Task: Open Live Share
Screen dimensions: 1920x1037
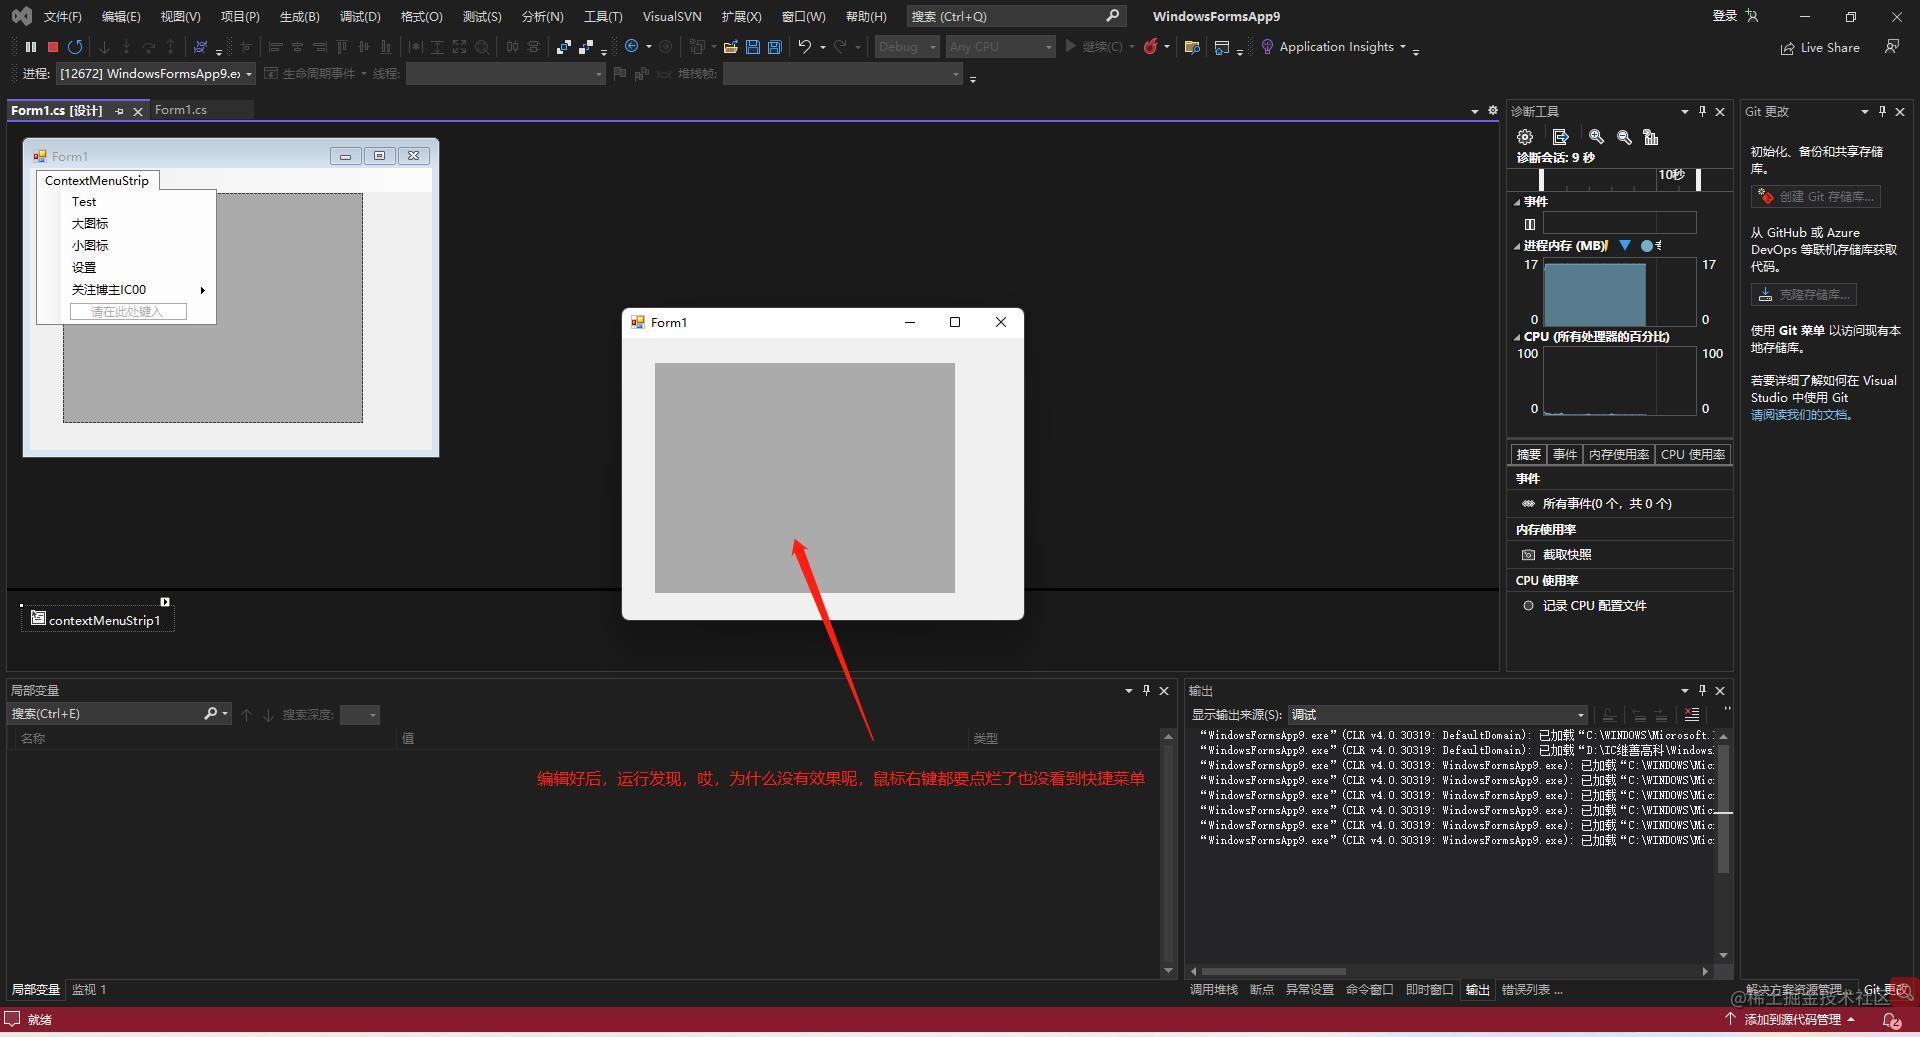Action: (1820, 47)
